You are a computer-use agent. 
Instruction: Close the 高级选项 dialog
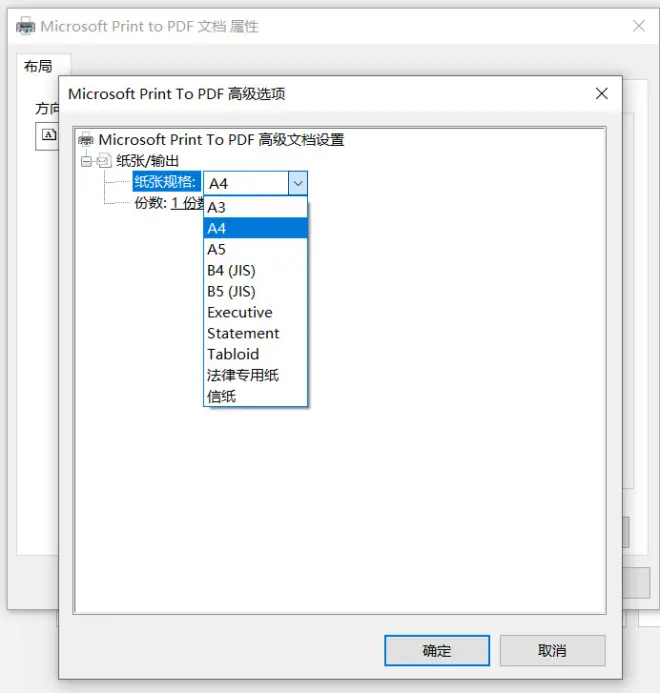tap(601, 94)
